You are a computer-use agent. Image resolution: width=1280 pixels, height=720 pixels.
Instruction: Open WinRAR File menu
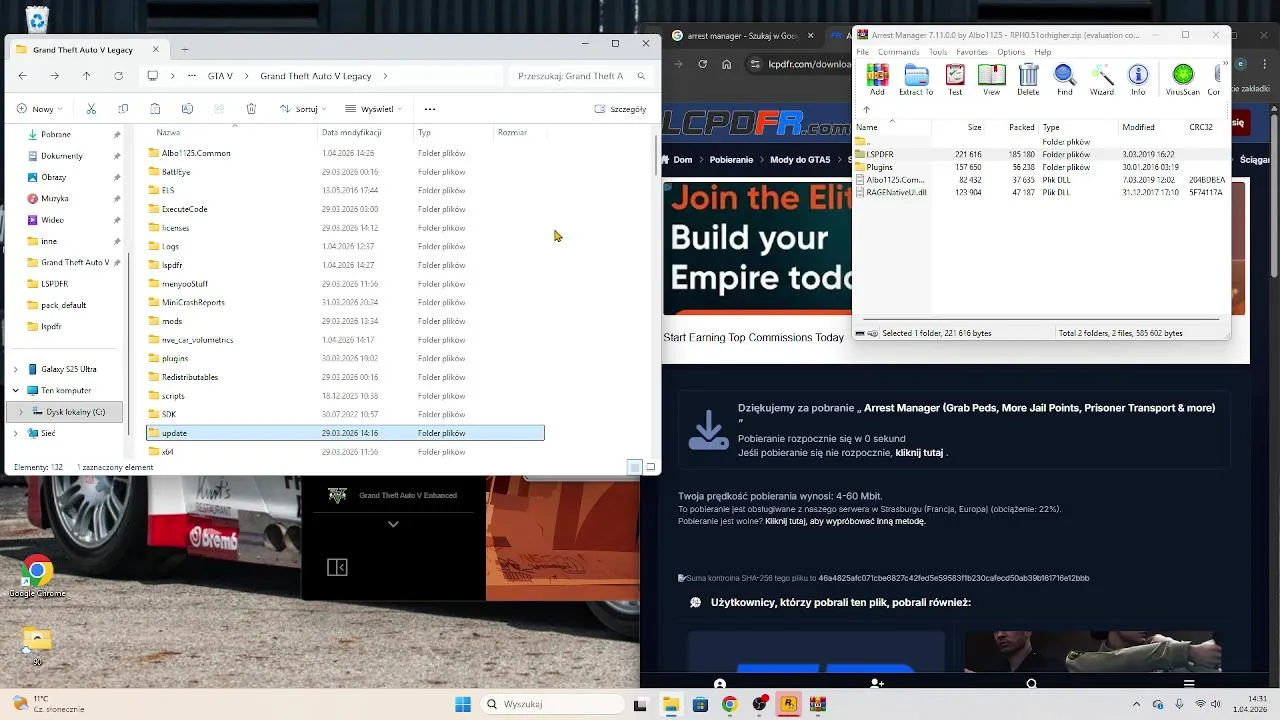pos(863,52)
